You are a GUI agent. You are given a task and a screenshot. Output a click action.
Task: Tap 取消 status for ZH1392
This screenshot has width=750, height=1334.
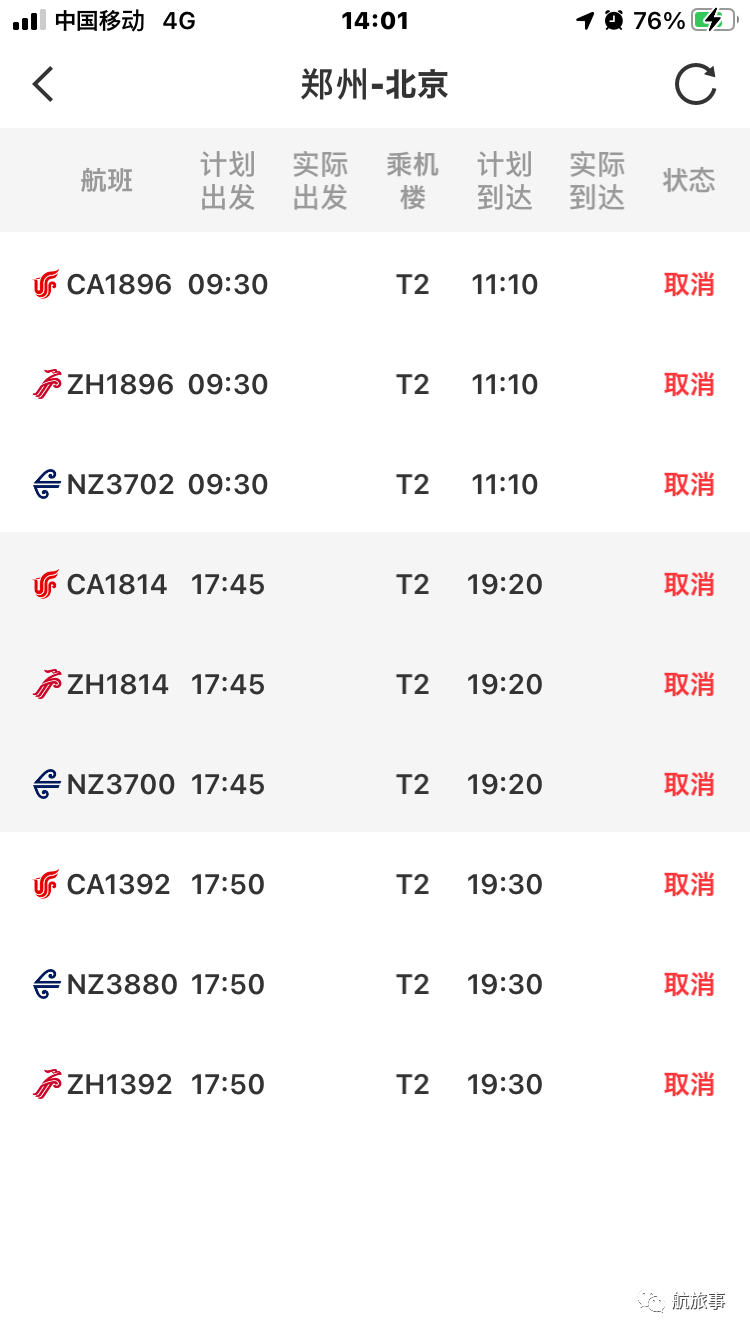tap(689, 1085)
